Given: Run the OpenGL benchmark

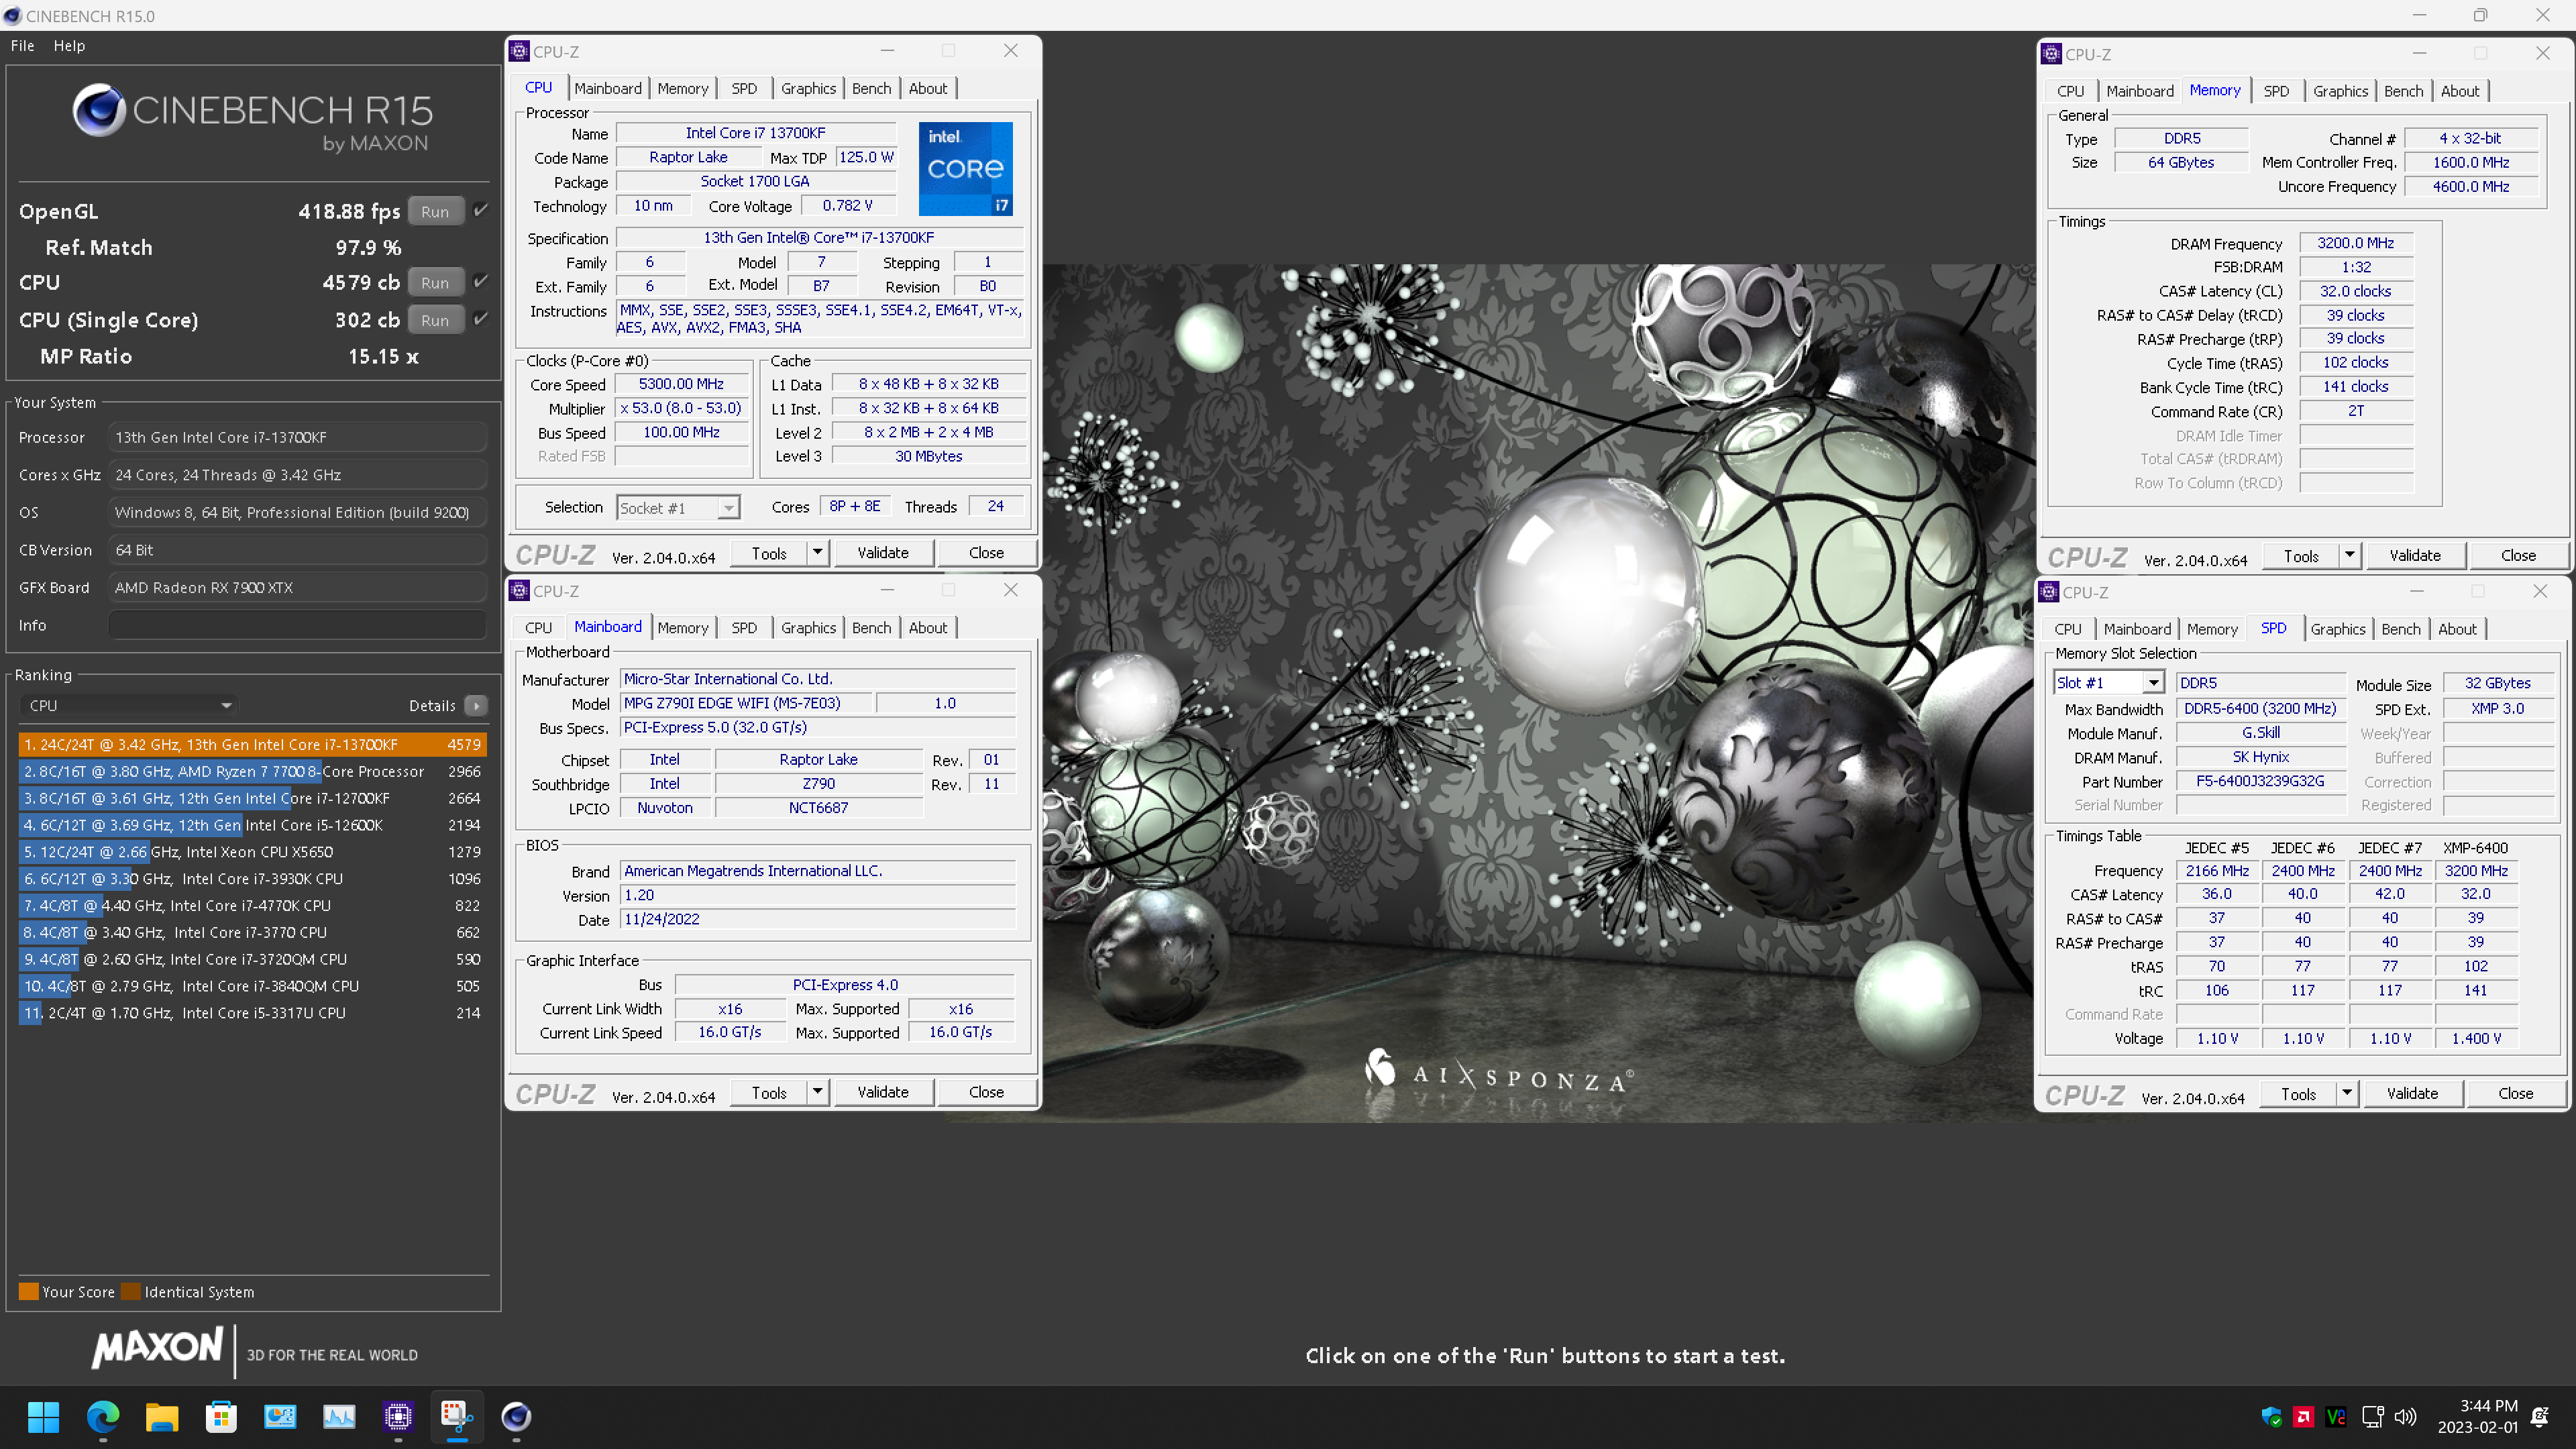Looking at the screenshot, I should click(435, 211).
